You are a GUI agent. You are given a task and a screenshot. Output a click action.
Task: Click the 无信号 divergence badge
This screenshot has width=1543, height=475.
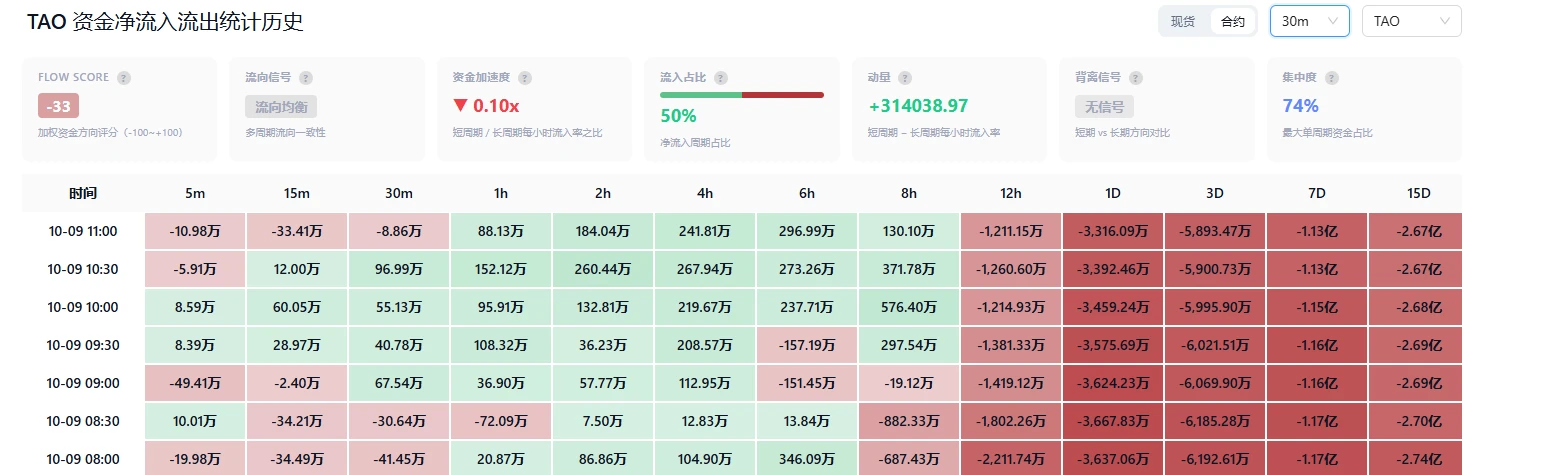[x=1105, y=106]
